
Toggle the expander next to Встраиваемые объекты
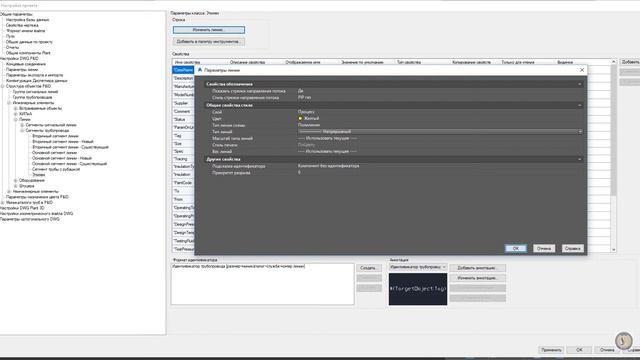(x=16, y=109)
